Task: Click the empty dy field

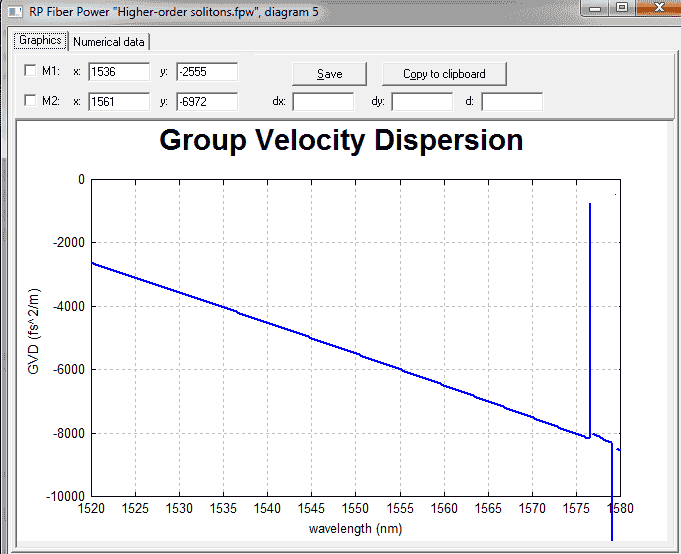Action: coord(422,102)
